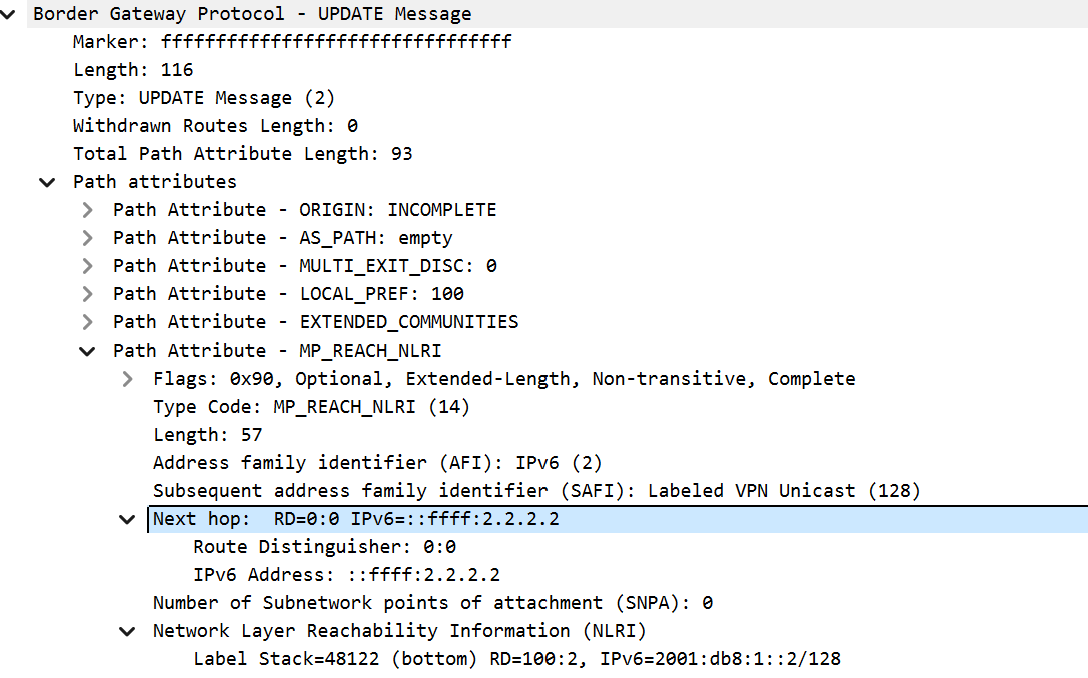
Task: Collapse the Path attributes section
Action: pyautogui.click(x=47, y=183)
